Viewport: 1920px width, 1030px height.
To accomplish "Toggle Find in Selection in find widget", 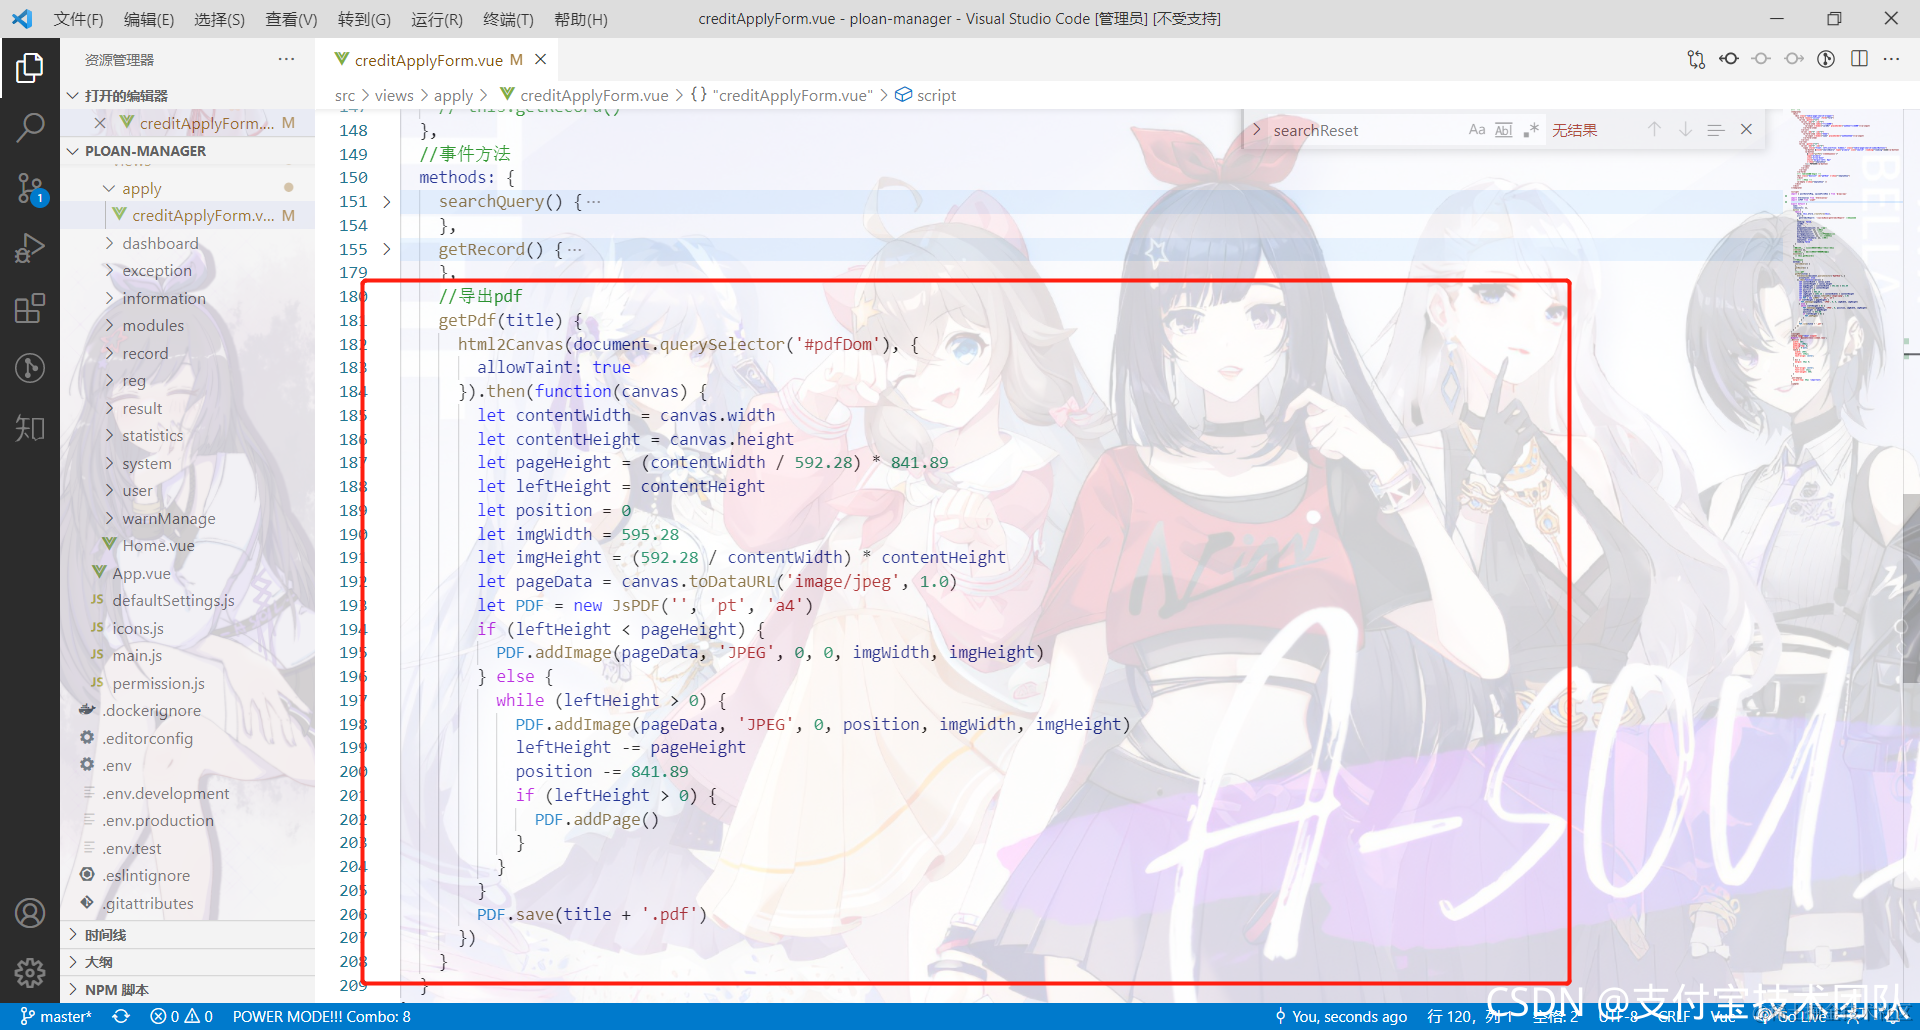I will (1716, 130).
